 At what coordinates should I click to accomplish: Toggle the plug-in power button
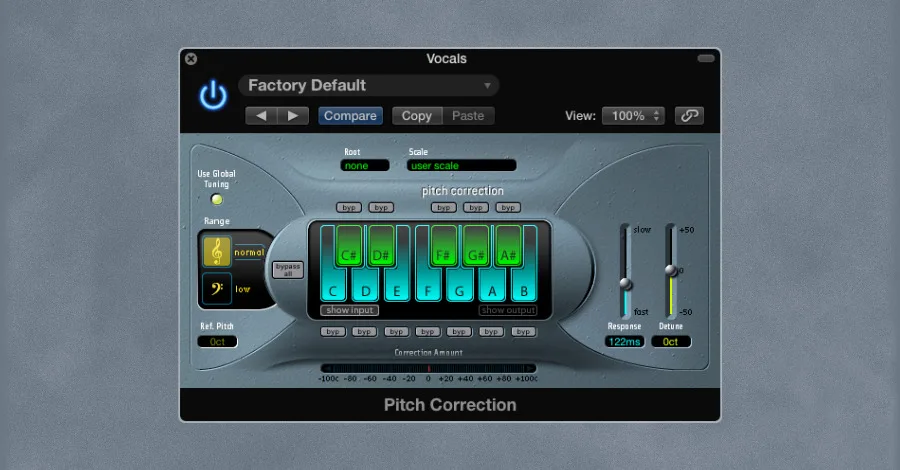pos(213,95)
